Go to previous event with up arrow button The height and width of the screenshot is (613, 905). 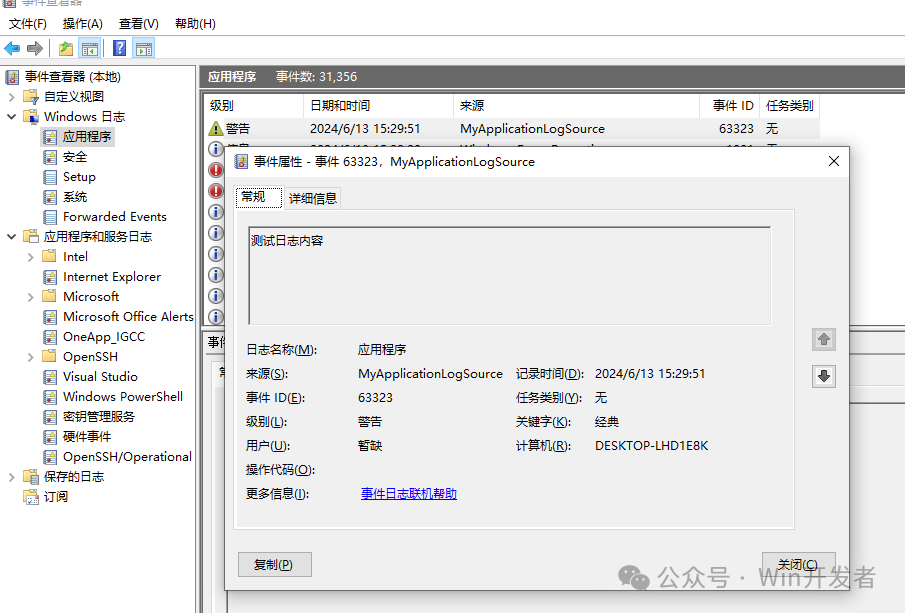click(x=824, y=339)
